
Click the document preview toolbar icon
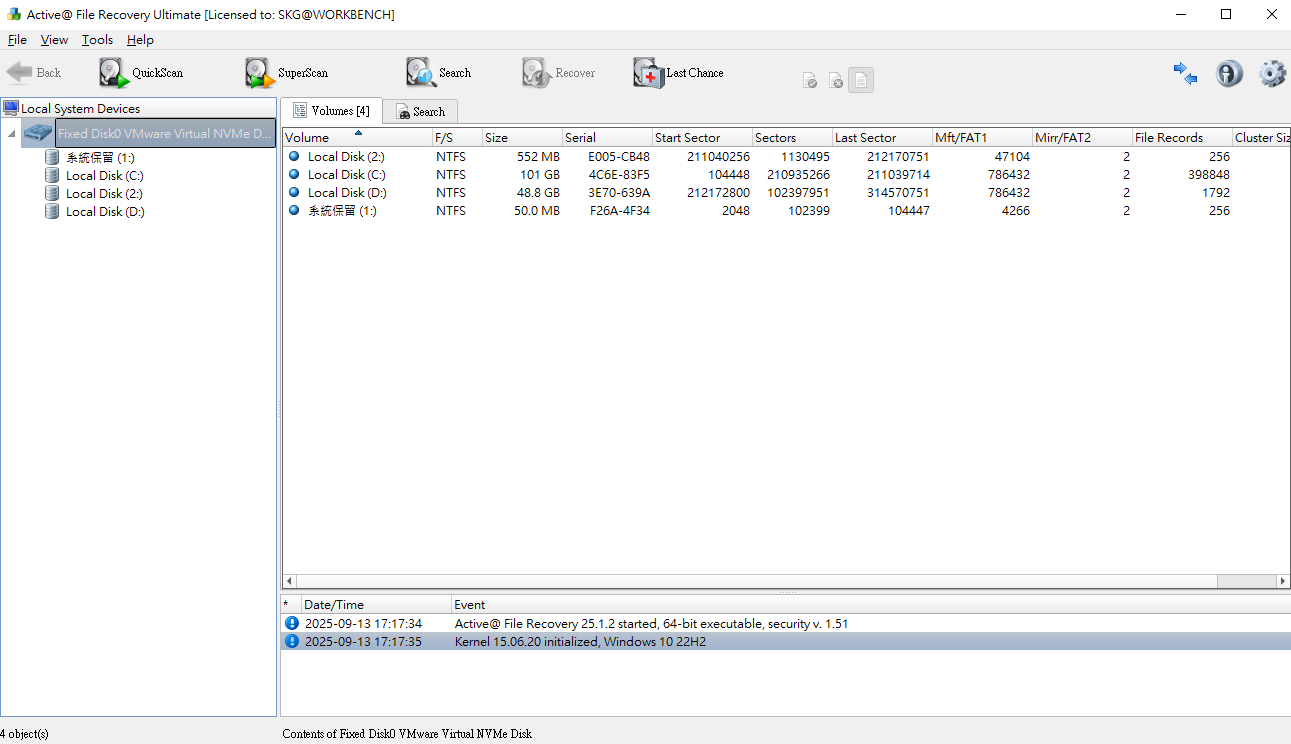[x=861, y=80]
